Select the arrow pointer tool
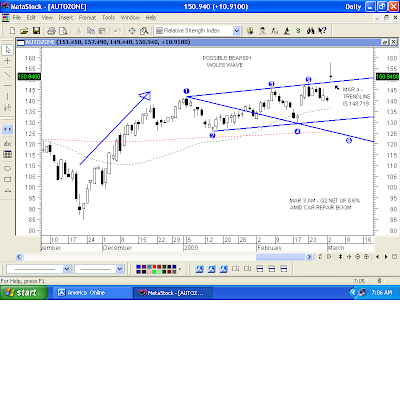Screen dimensions: 400x400 pyautogui.click(x=8, y=50)
